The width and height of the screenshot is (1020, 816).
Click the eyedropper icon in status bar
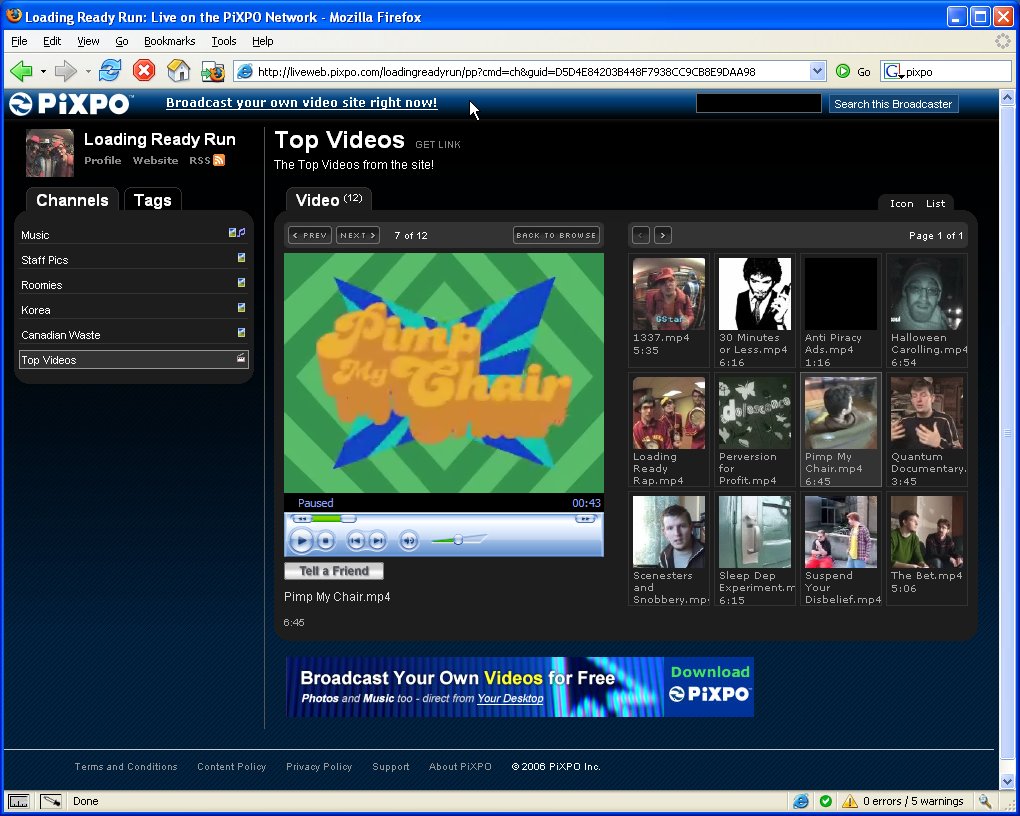pyautogui.click(x=51, y=801)
